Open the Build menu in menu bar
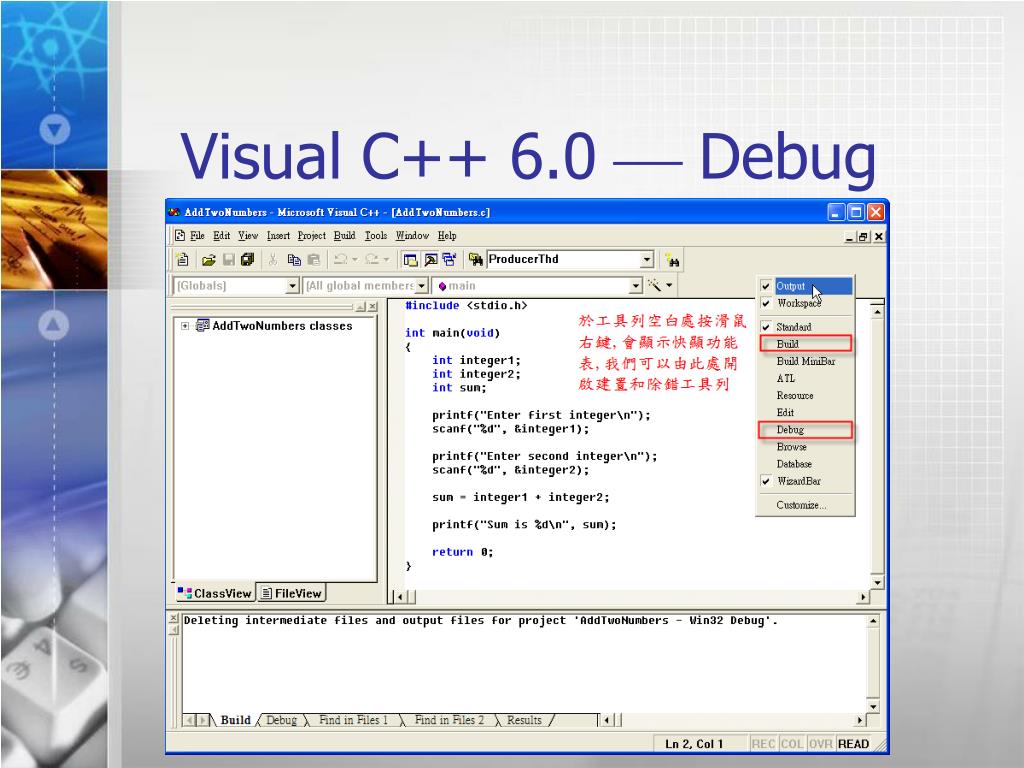This screenshot has width=1024, height=768. (345, 236)
